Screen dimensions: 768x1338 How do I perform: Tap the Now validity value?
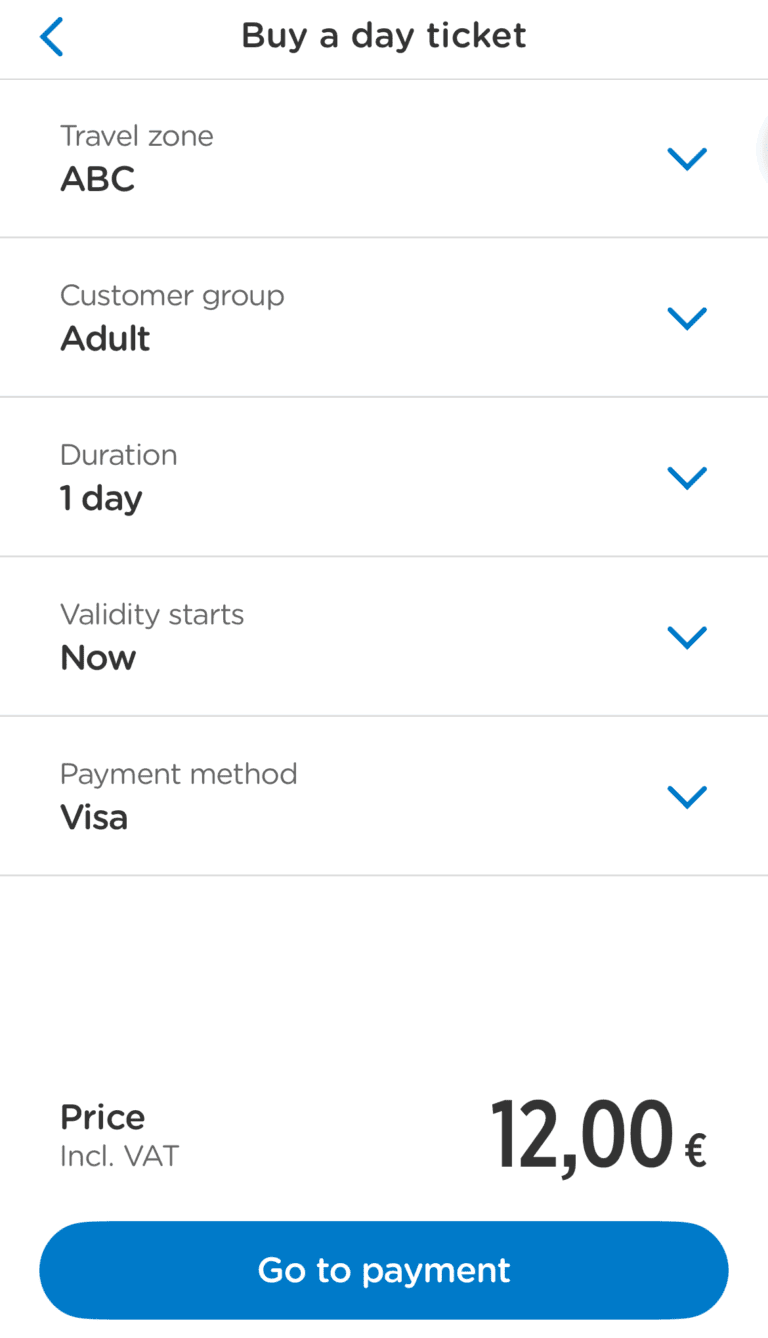(98, 658)
